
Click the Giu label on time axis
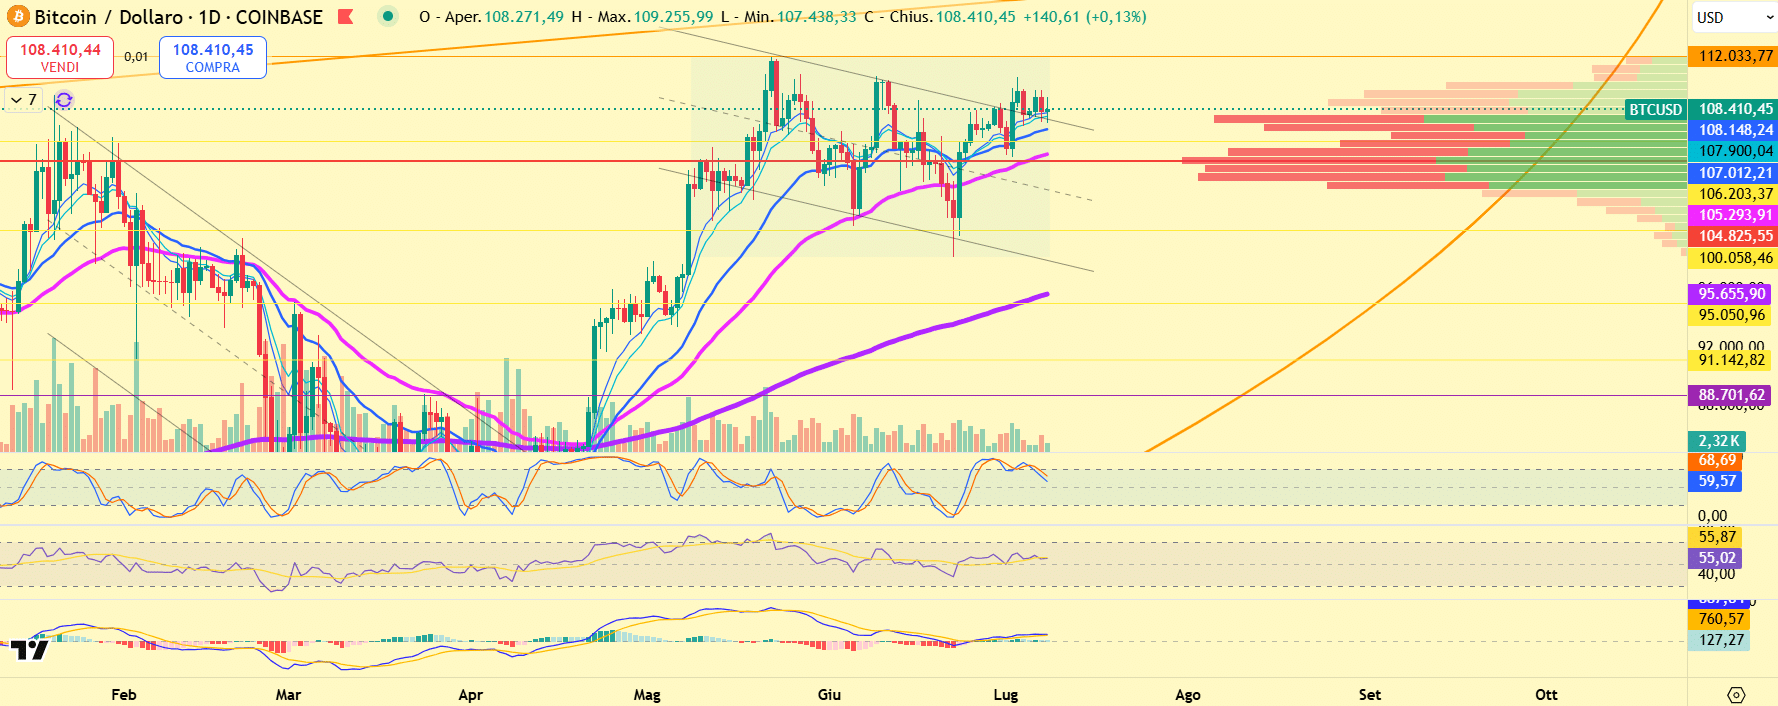point(829,694)
